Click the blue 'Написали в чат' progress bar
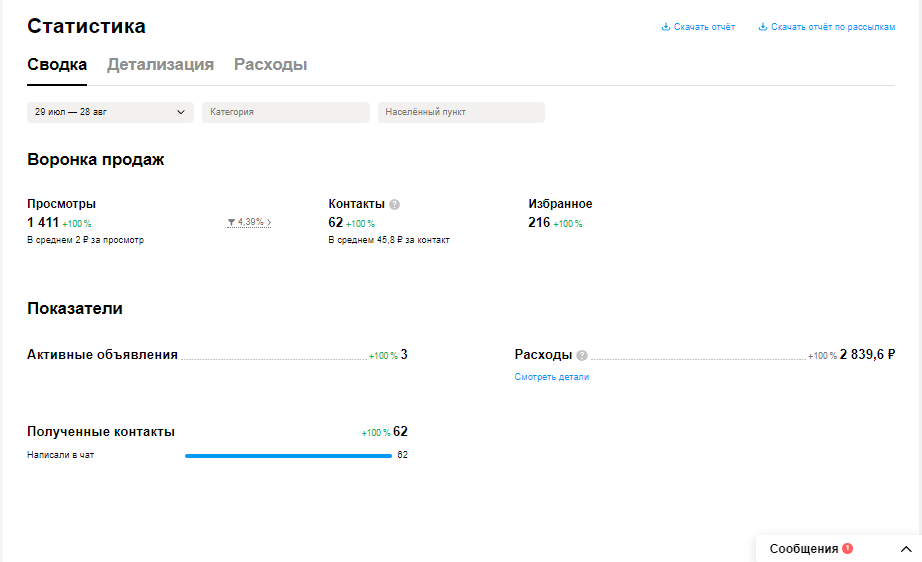 click(288, 456)
